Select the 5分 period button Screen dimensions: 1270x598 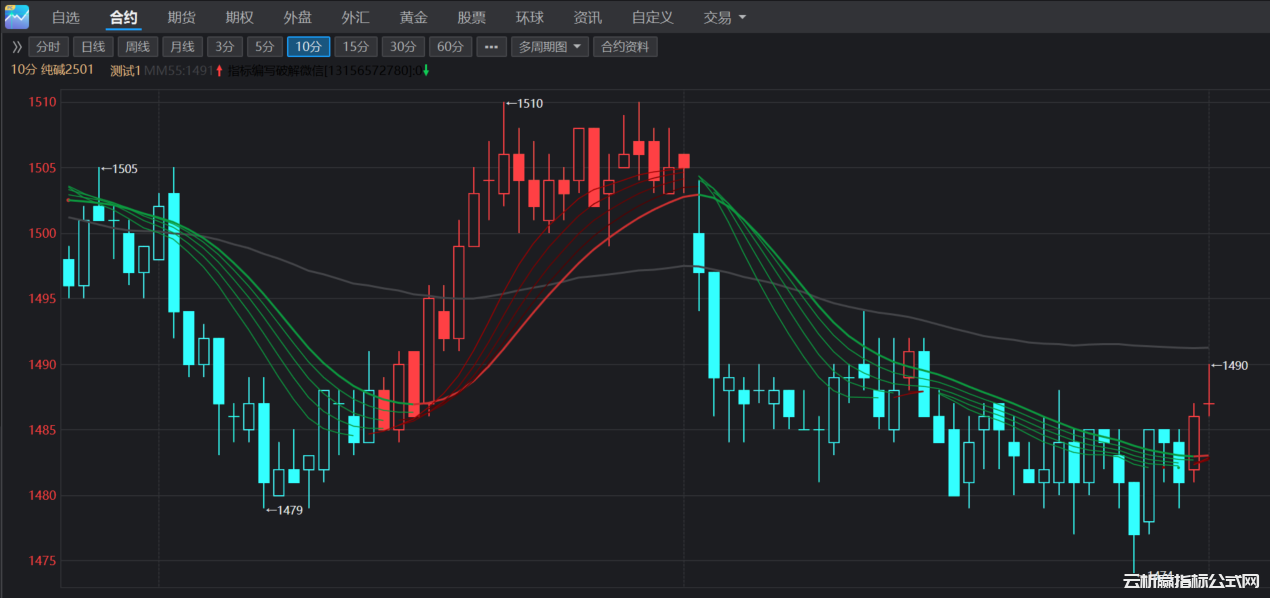[x=264, y=47]
